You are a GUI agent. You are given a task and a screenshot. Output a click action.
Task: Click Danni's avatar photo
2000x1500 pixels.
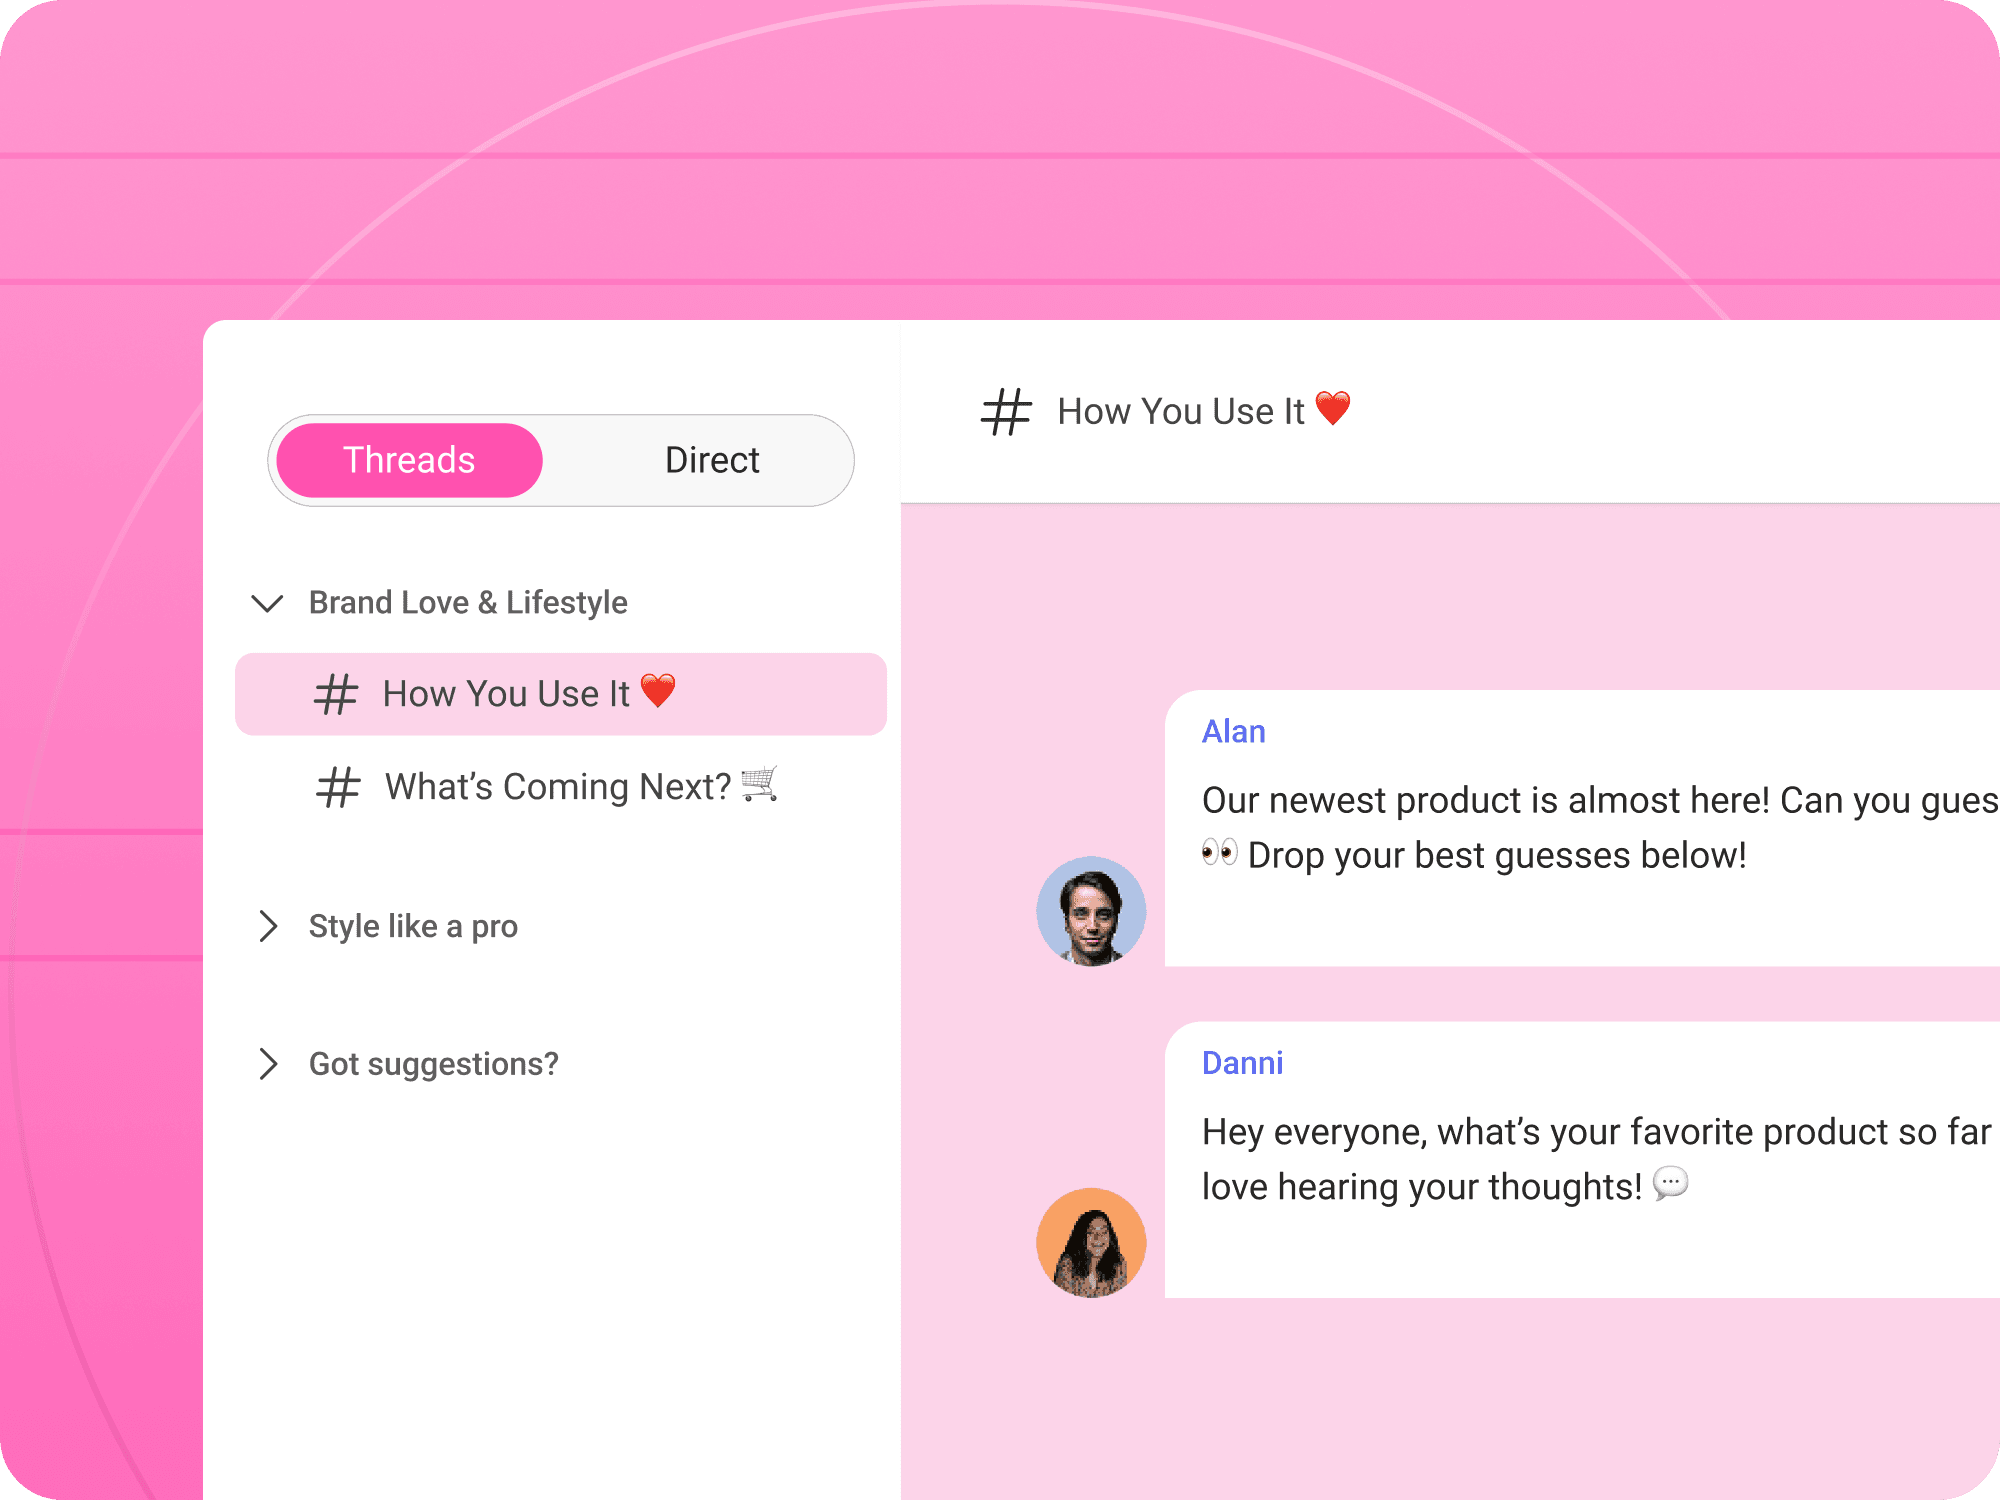pos(1091,1243)
